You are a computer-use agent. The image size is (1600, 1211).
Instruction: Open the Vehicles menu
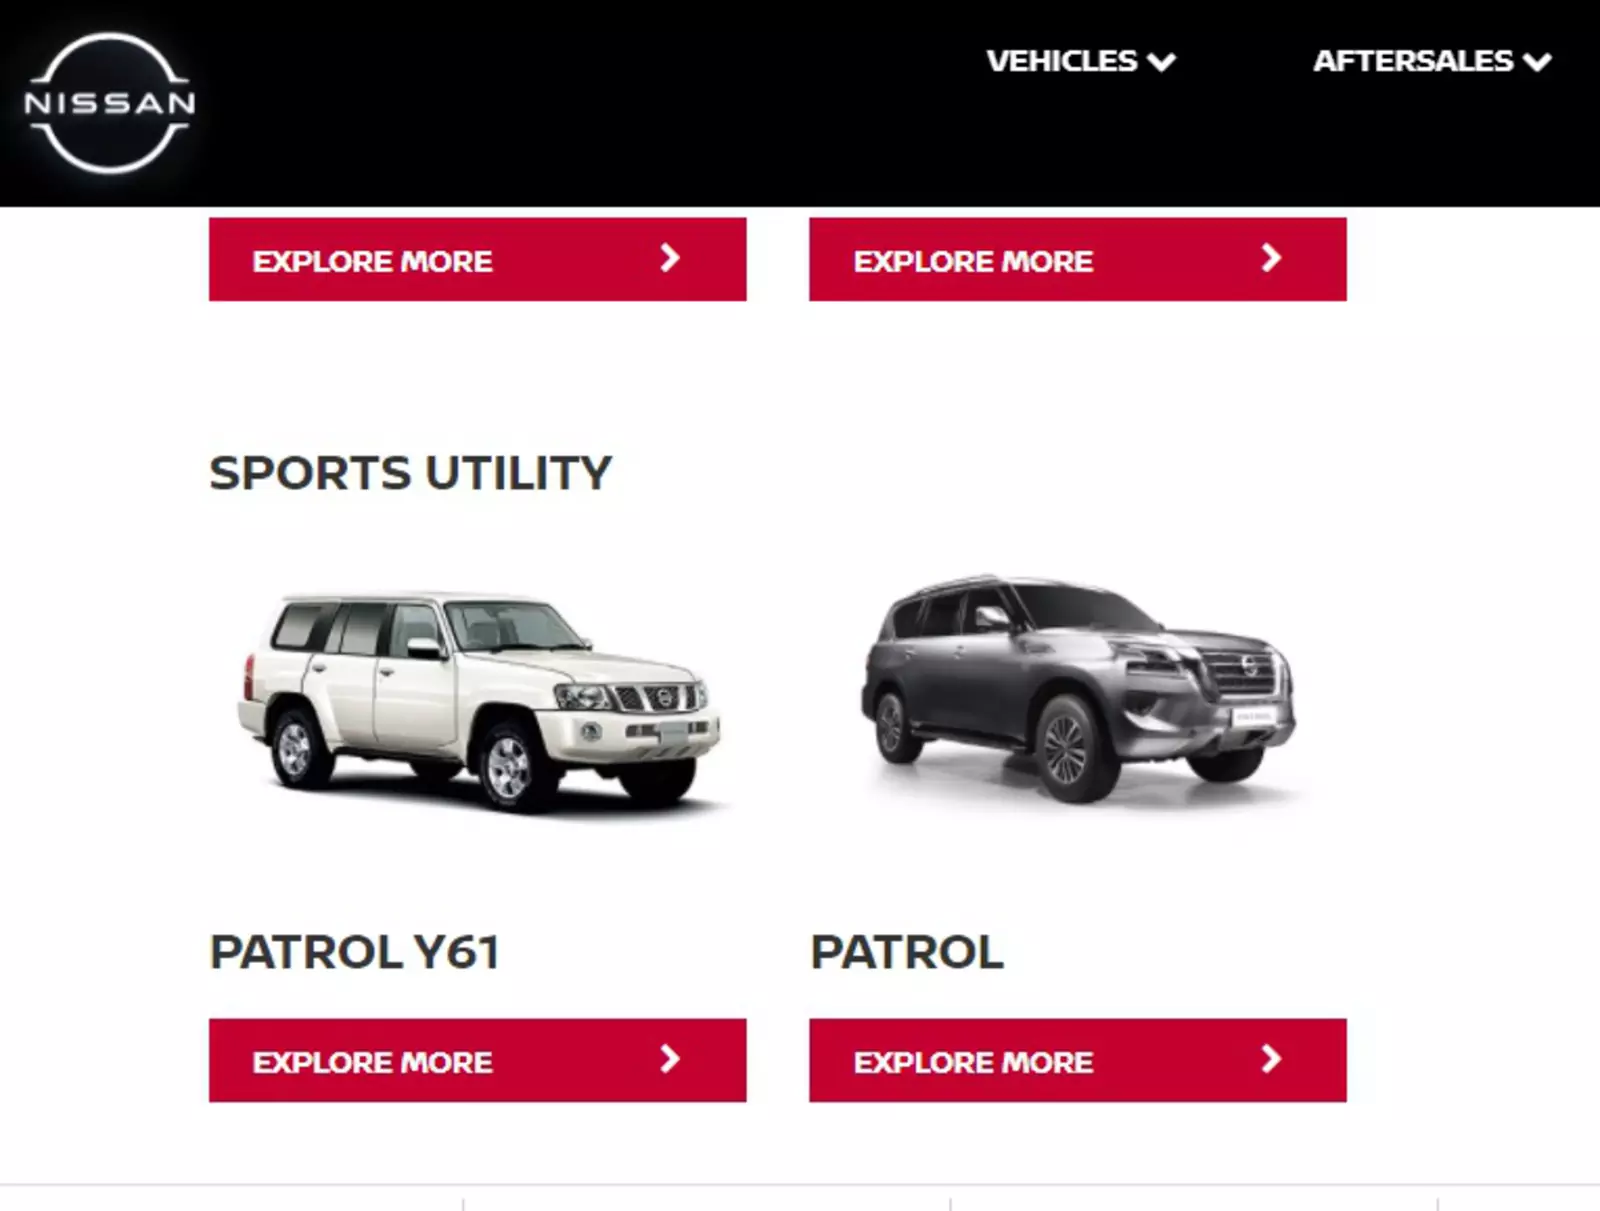1080,61
